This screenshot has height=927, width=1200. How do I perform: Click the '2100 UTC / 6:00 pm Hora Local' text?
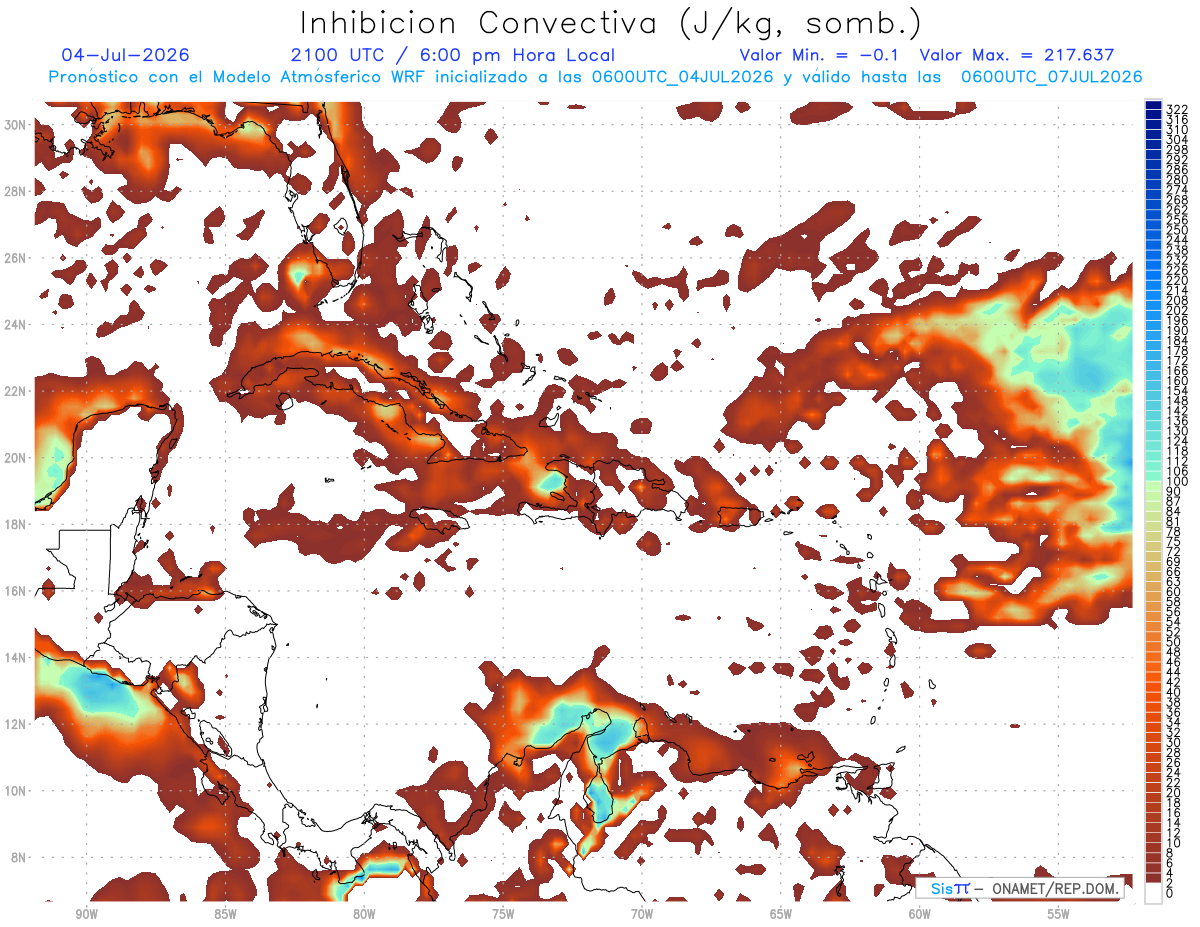click(453, 55)
